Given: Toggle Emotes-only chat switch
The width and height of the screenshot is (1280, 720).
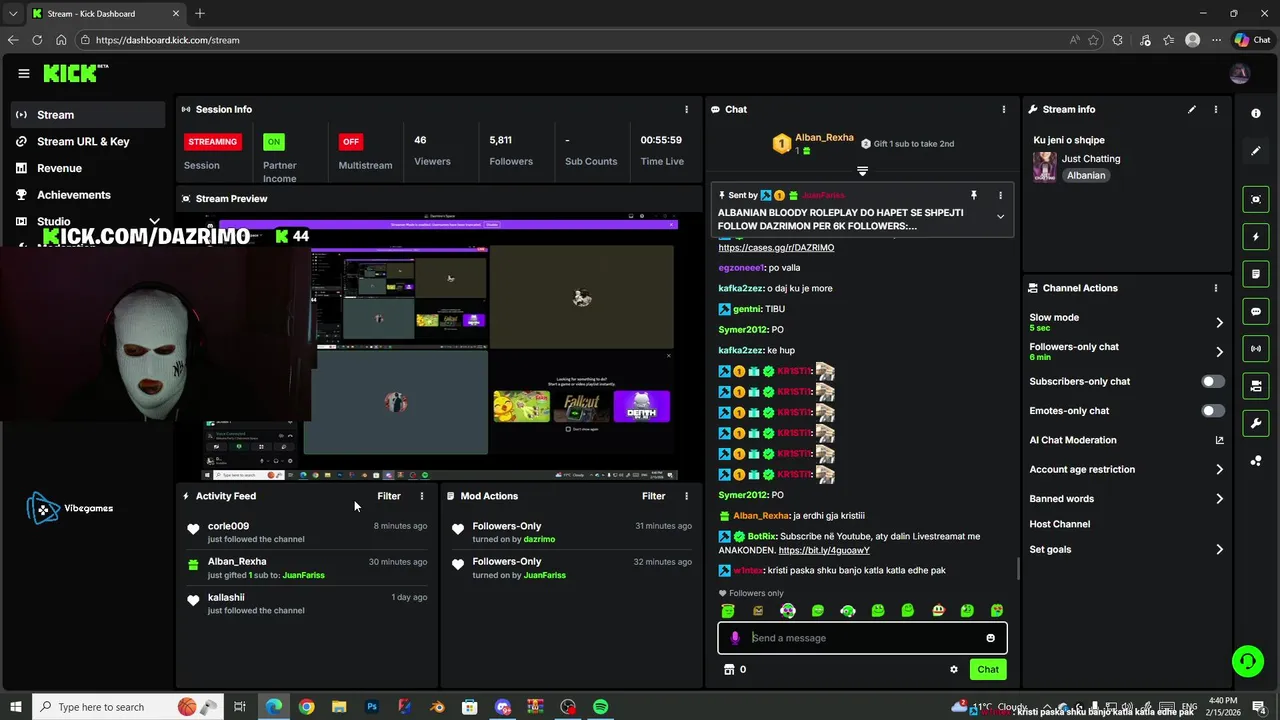Looking at the screenshot, I should 1212,411.
